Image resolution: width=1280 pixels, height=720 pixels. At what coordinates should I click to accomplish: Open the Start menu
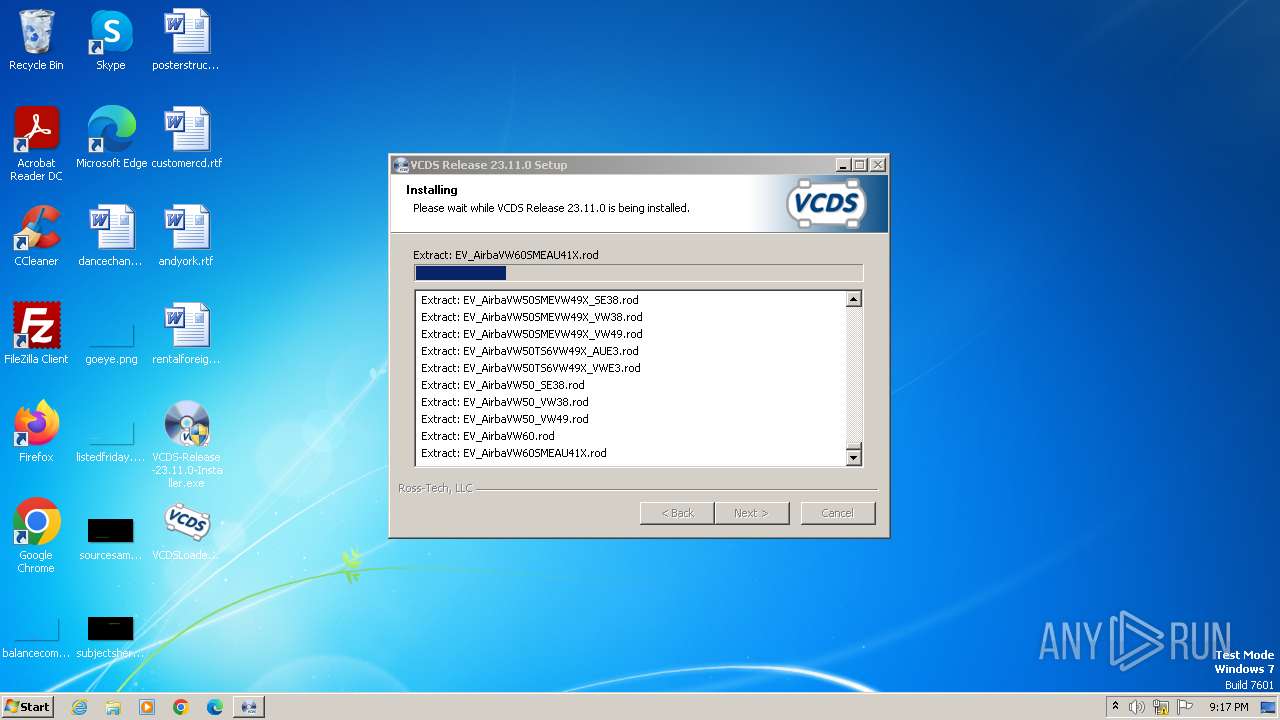click(x=27, y=707)
